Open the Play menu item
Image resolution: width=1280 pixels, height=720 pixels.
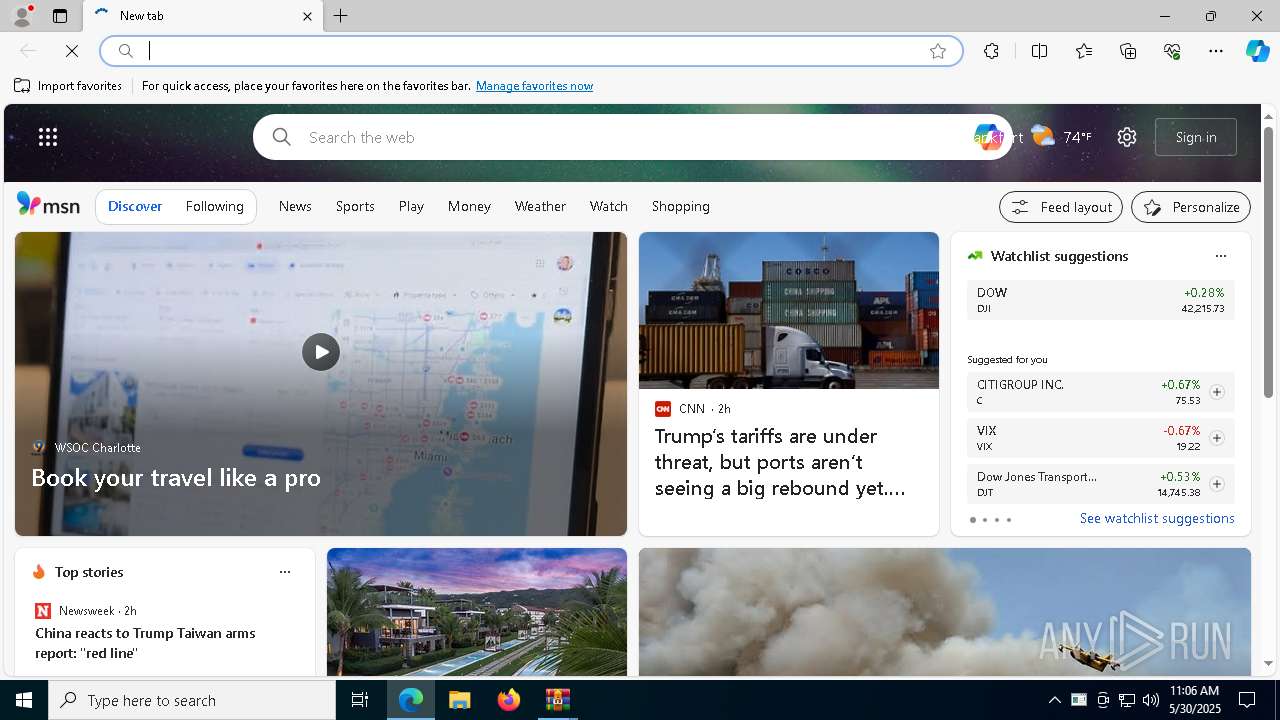click(411, 206)
